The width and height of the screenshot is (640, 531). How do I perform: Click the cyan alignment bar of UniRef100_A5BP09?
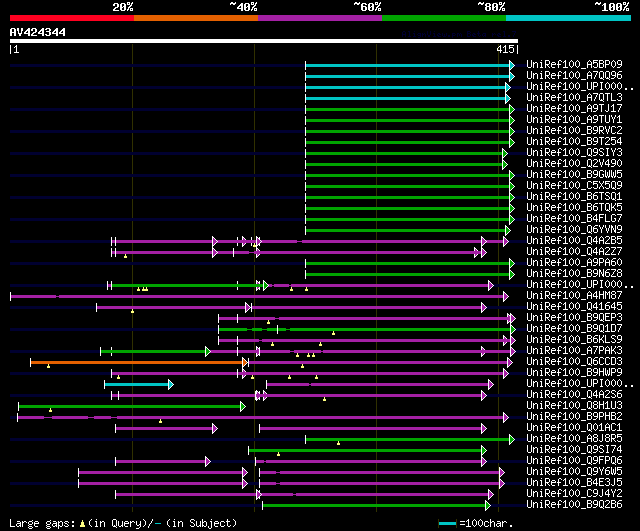point(409,65)
